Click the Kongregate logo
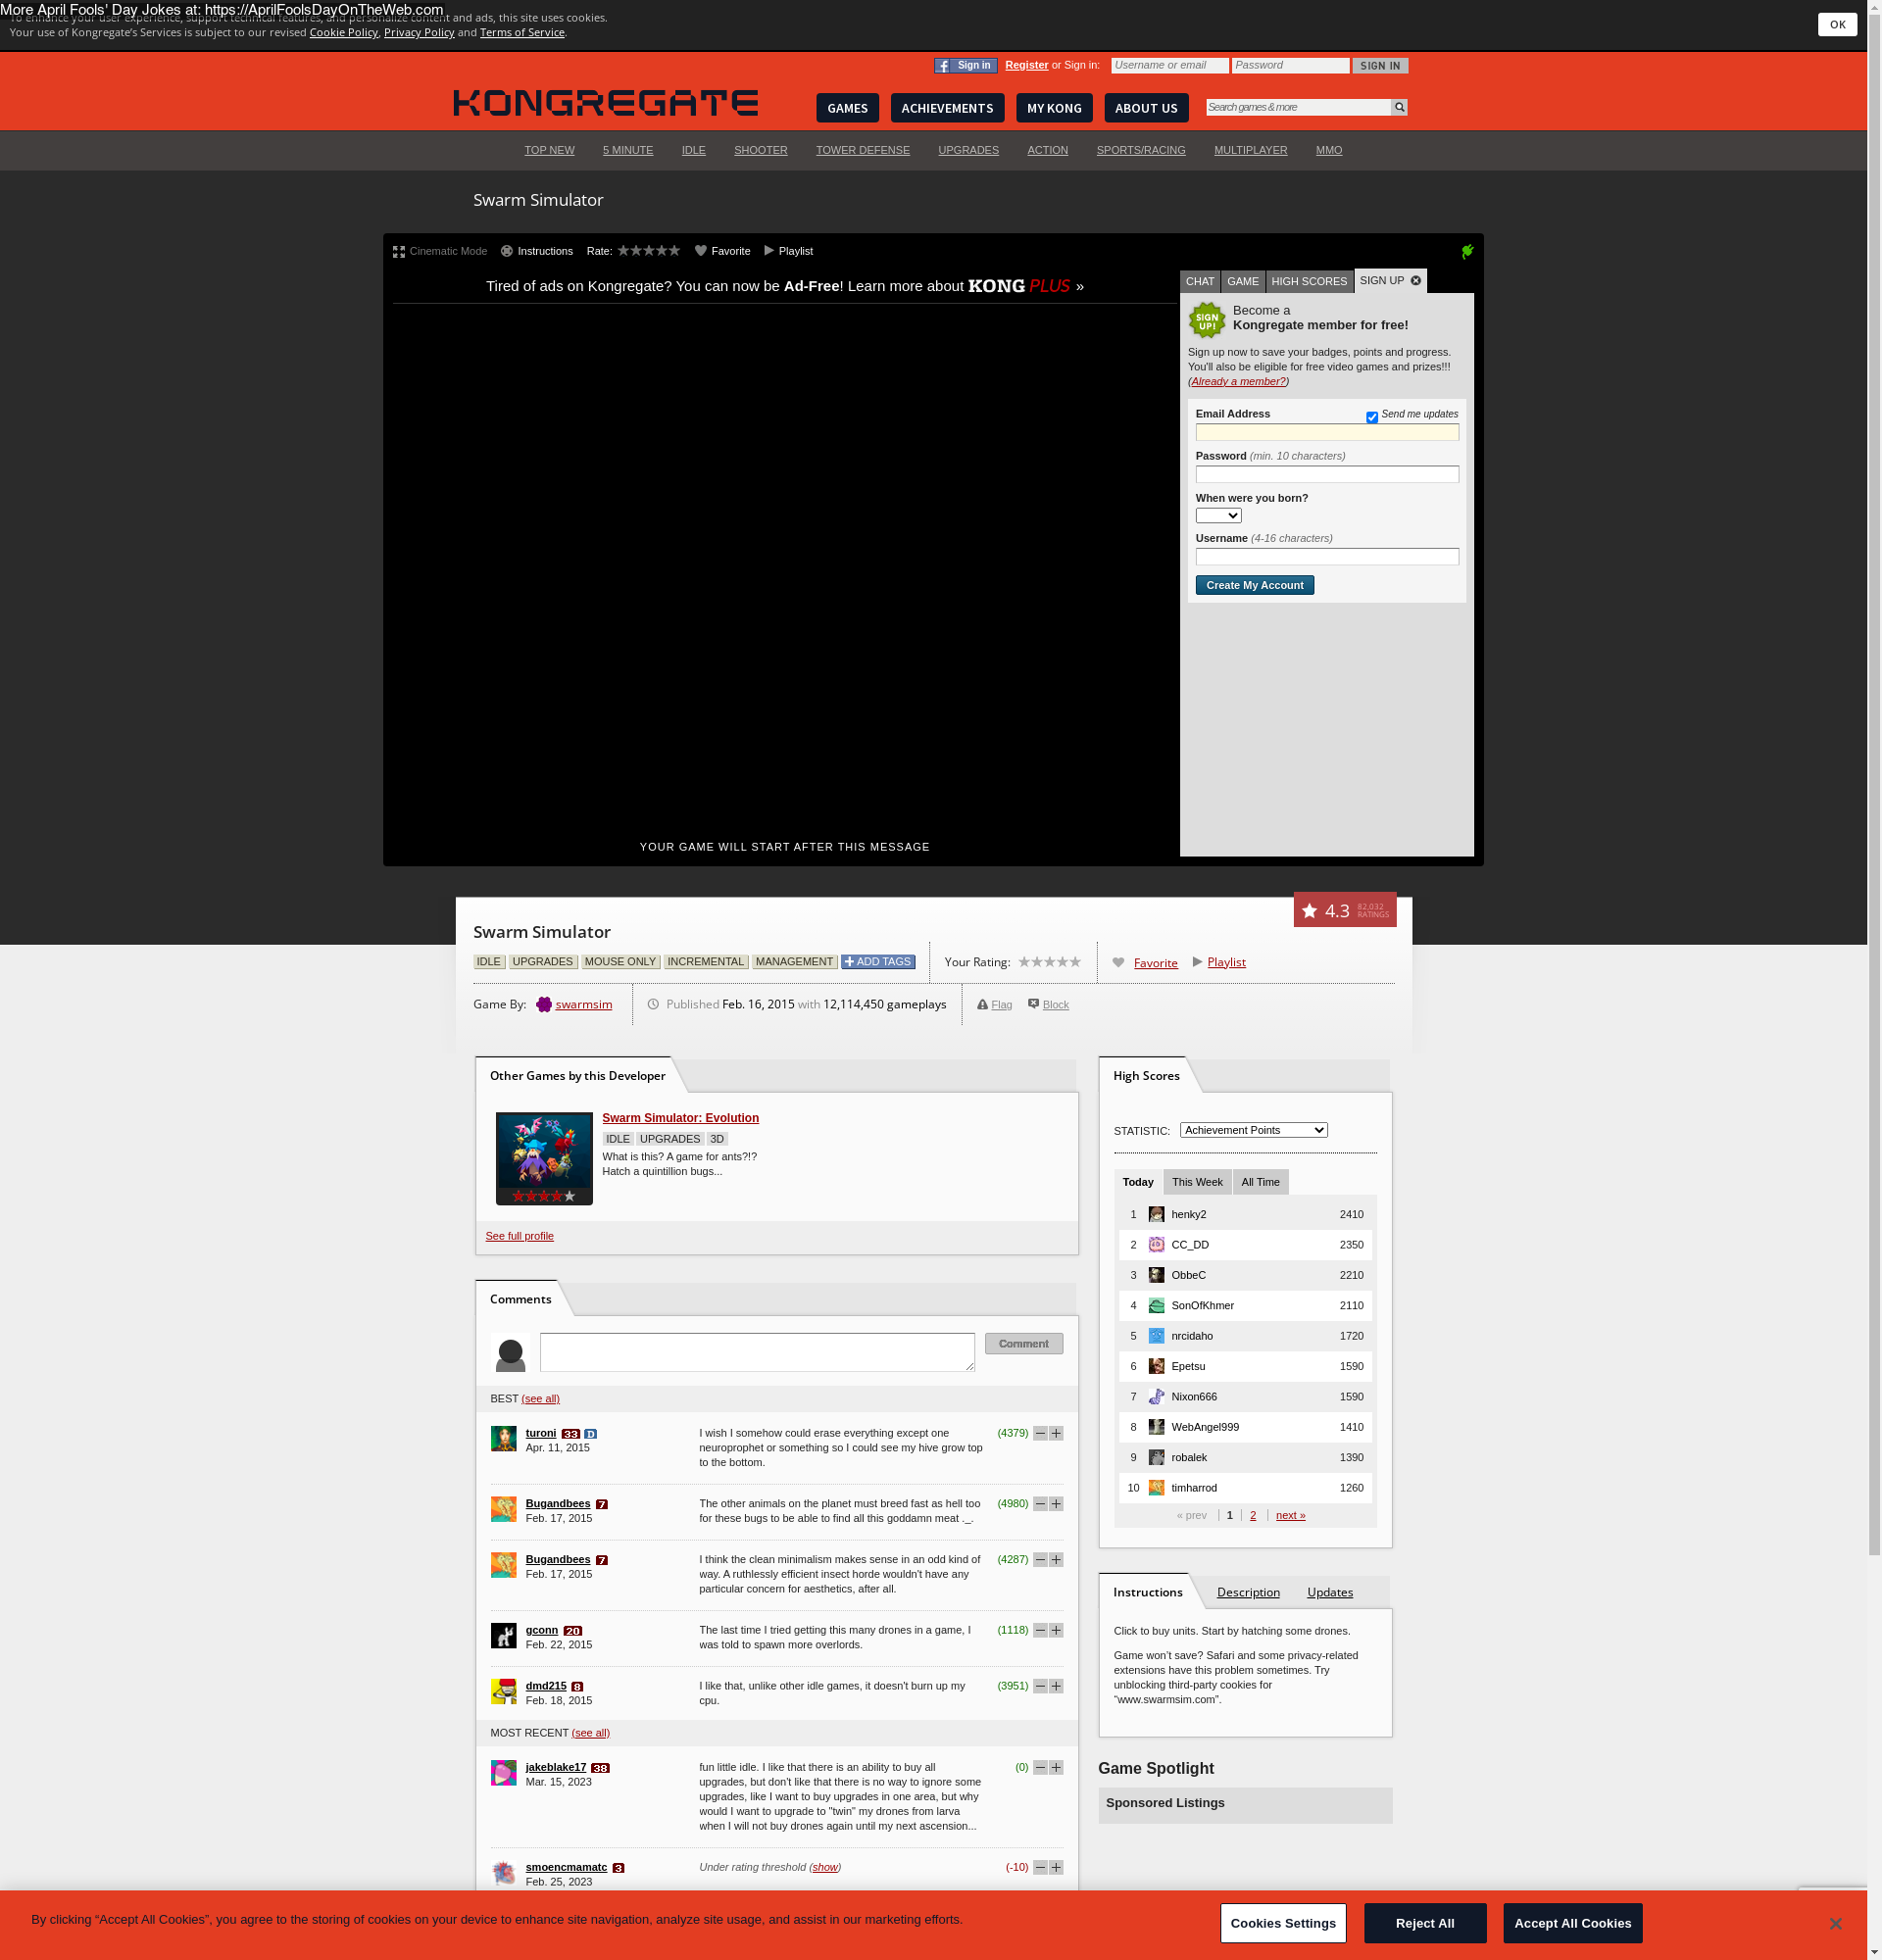 (605, 103)
